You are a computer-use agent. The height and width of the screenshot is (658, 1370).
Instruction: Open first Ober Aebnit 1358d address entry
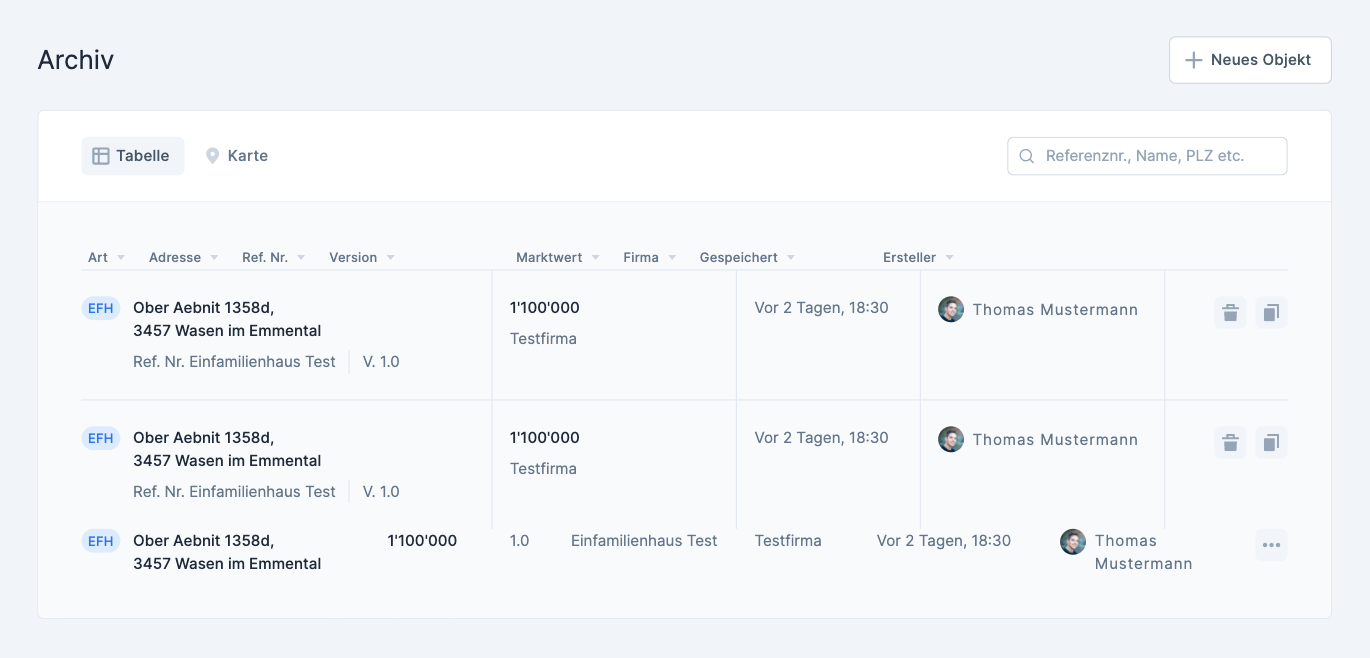coord(226,319)
